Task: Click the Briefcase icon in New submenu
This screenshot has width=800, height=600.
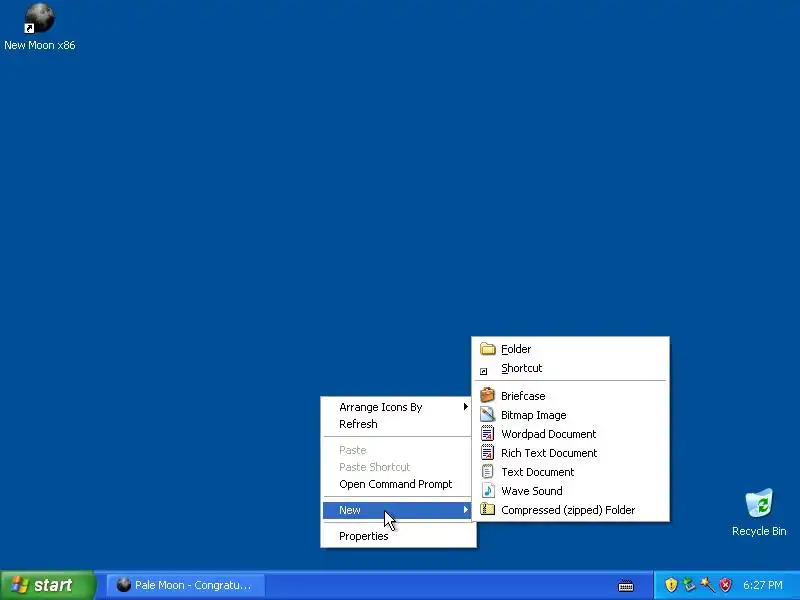Action: click(488, 395)
